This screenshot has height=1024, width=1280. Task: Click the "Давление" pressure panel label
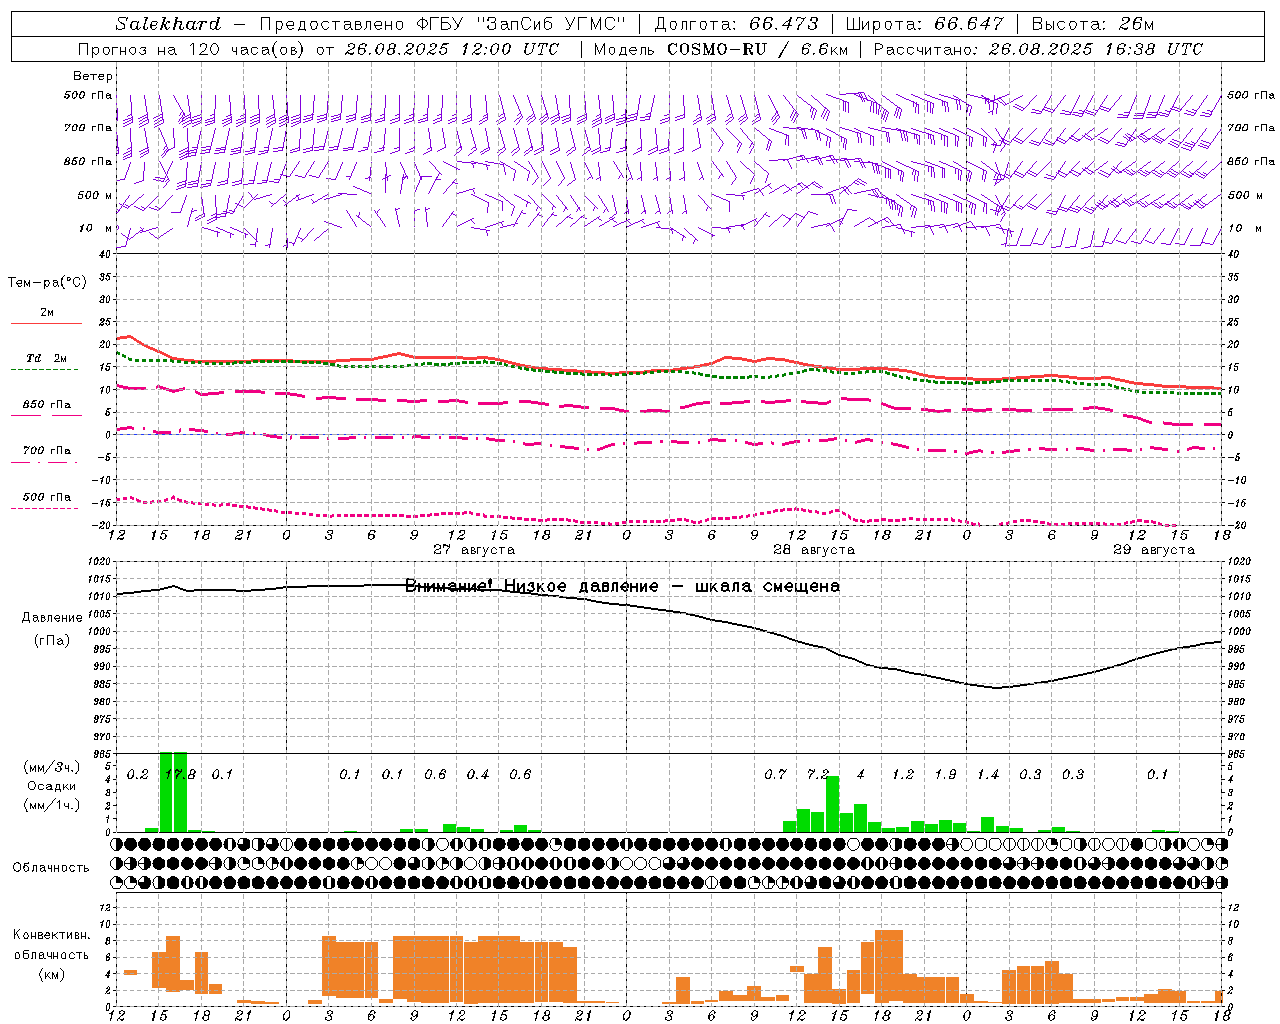(52, 618)
